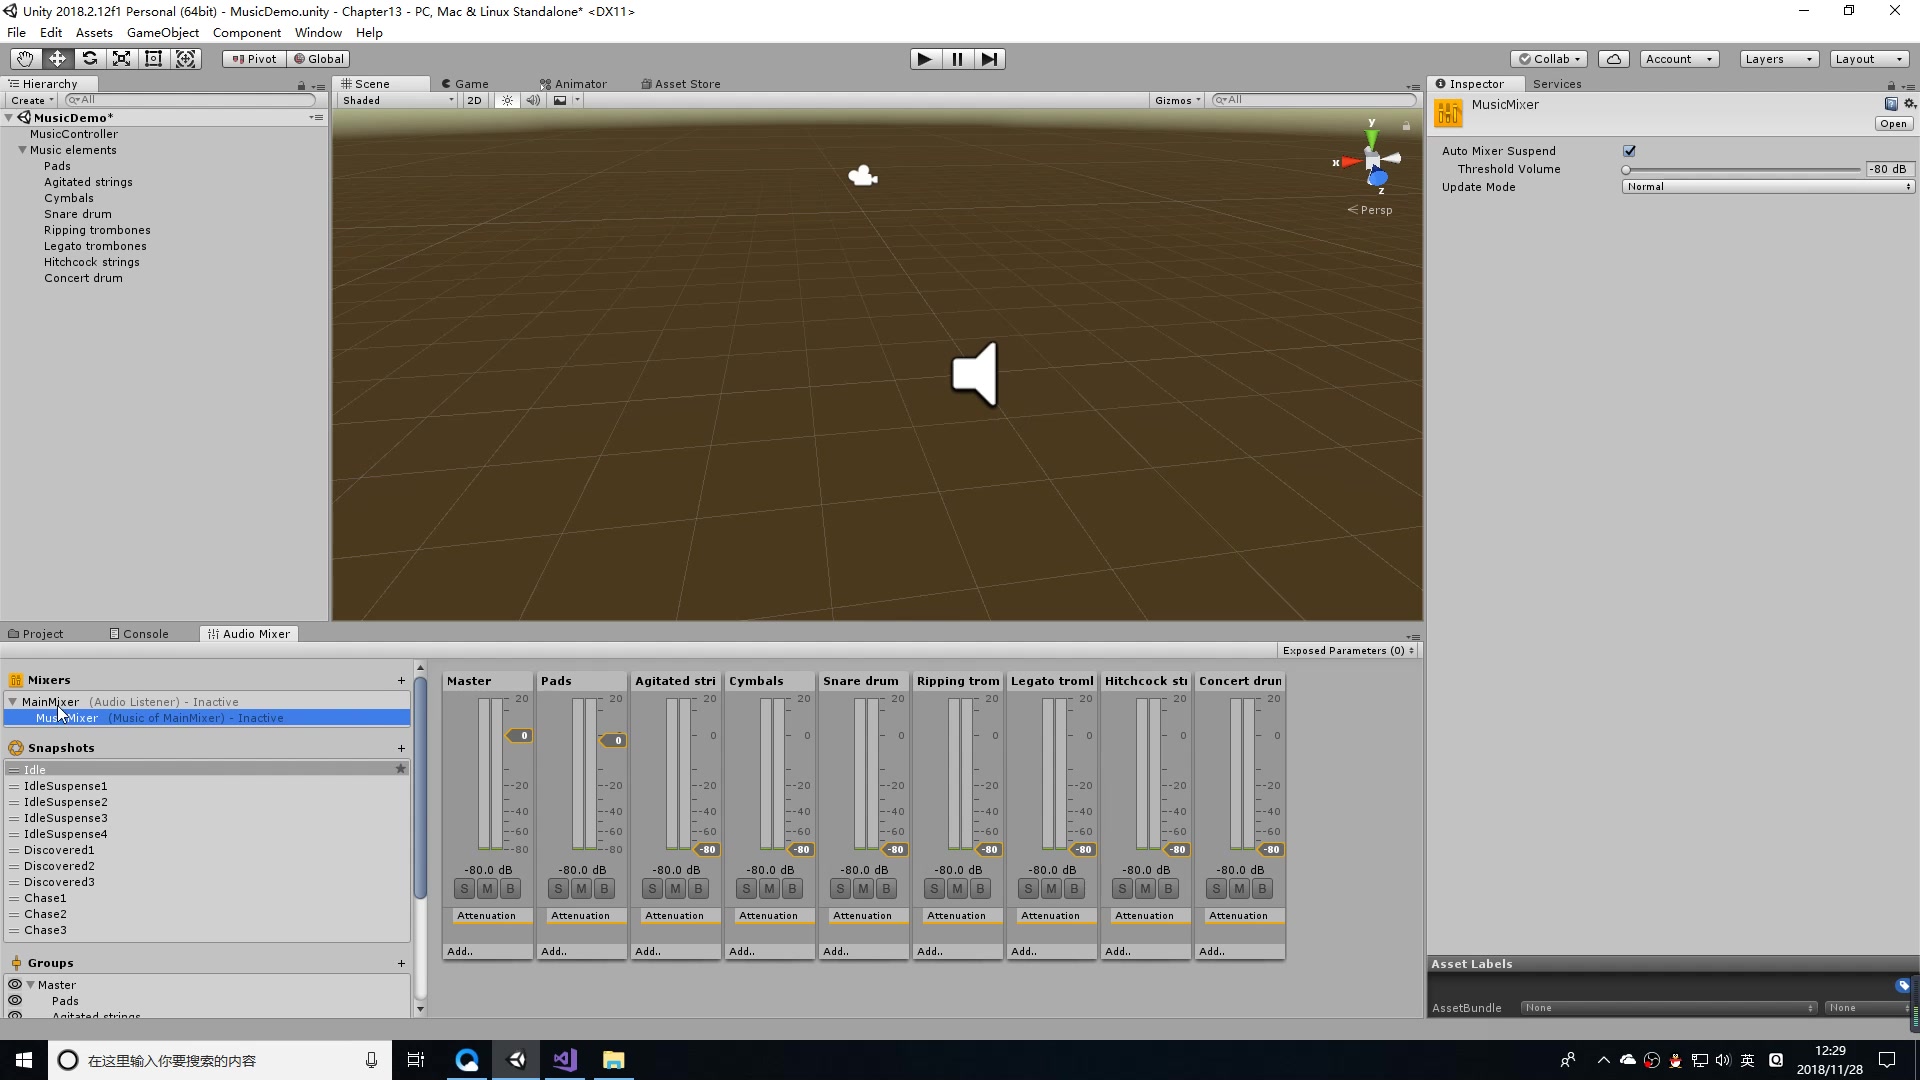Select the Hand tool in toolbar
The image size is (1920, 1080).
25,59
